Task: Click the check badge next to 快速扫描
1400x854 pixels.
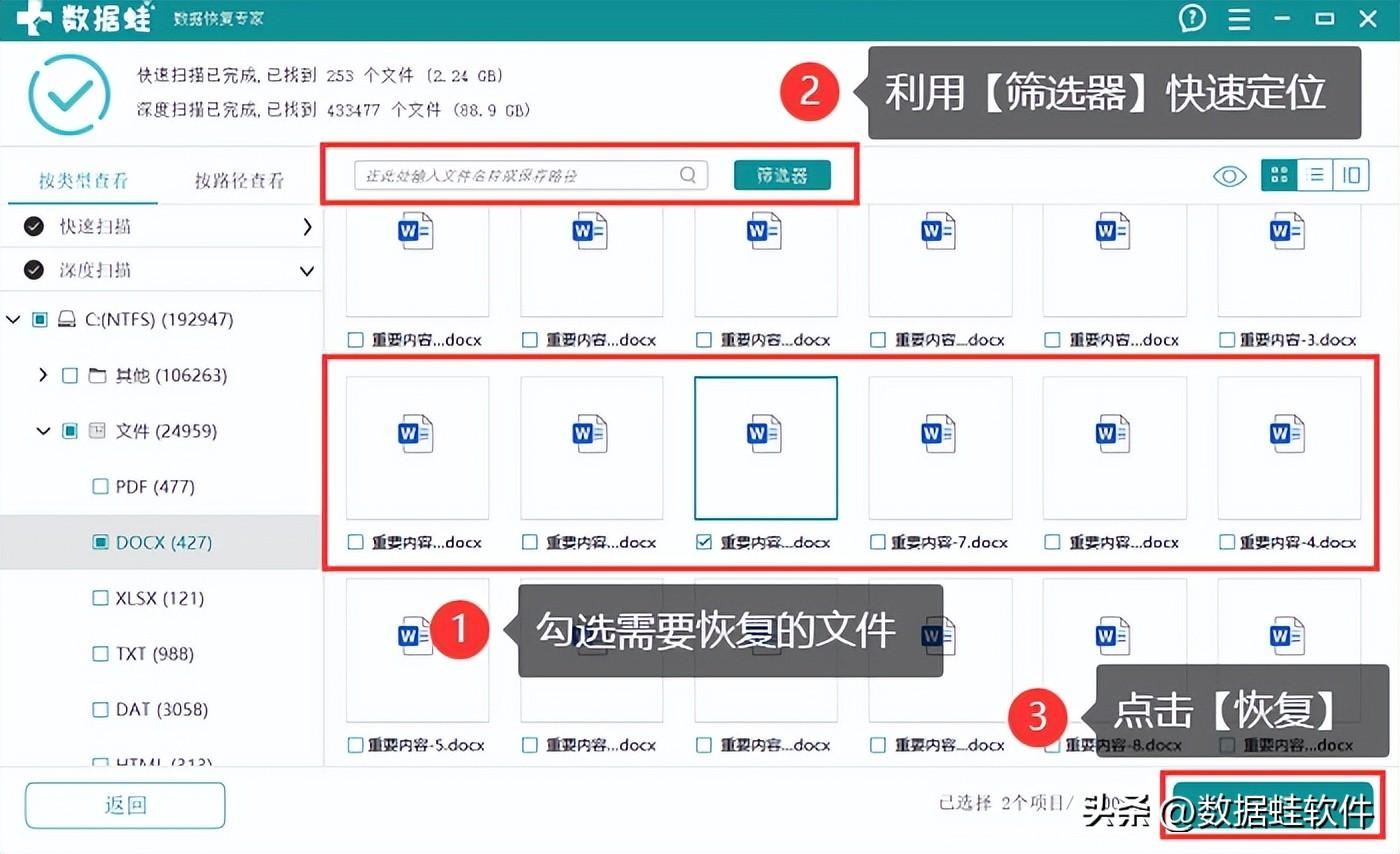Action: click(x=34, y=227)
